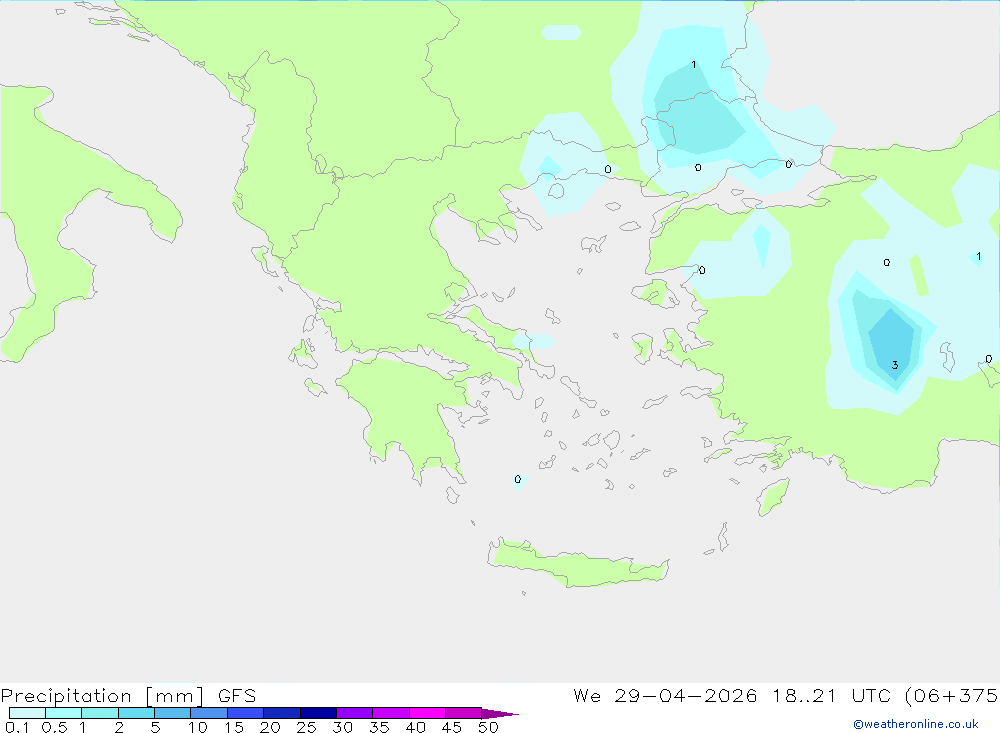The height and width of the screenshot is (733, 1000).
Task: Click legend scale label '50'
Action: pyautogui.click(x=488, y=727)
